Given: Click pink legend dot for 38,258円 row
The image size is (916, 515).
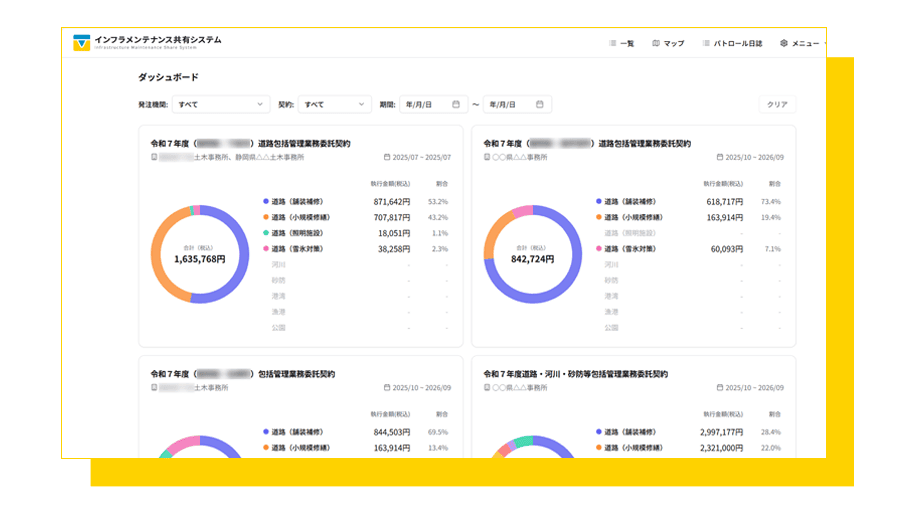Looking at the screenshot, I should (266, 249).
